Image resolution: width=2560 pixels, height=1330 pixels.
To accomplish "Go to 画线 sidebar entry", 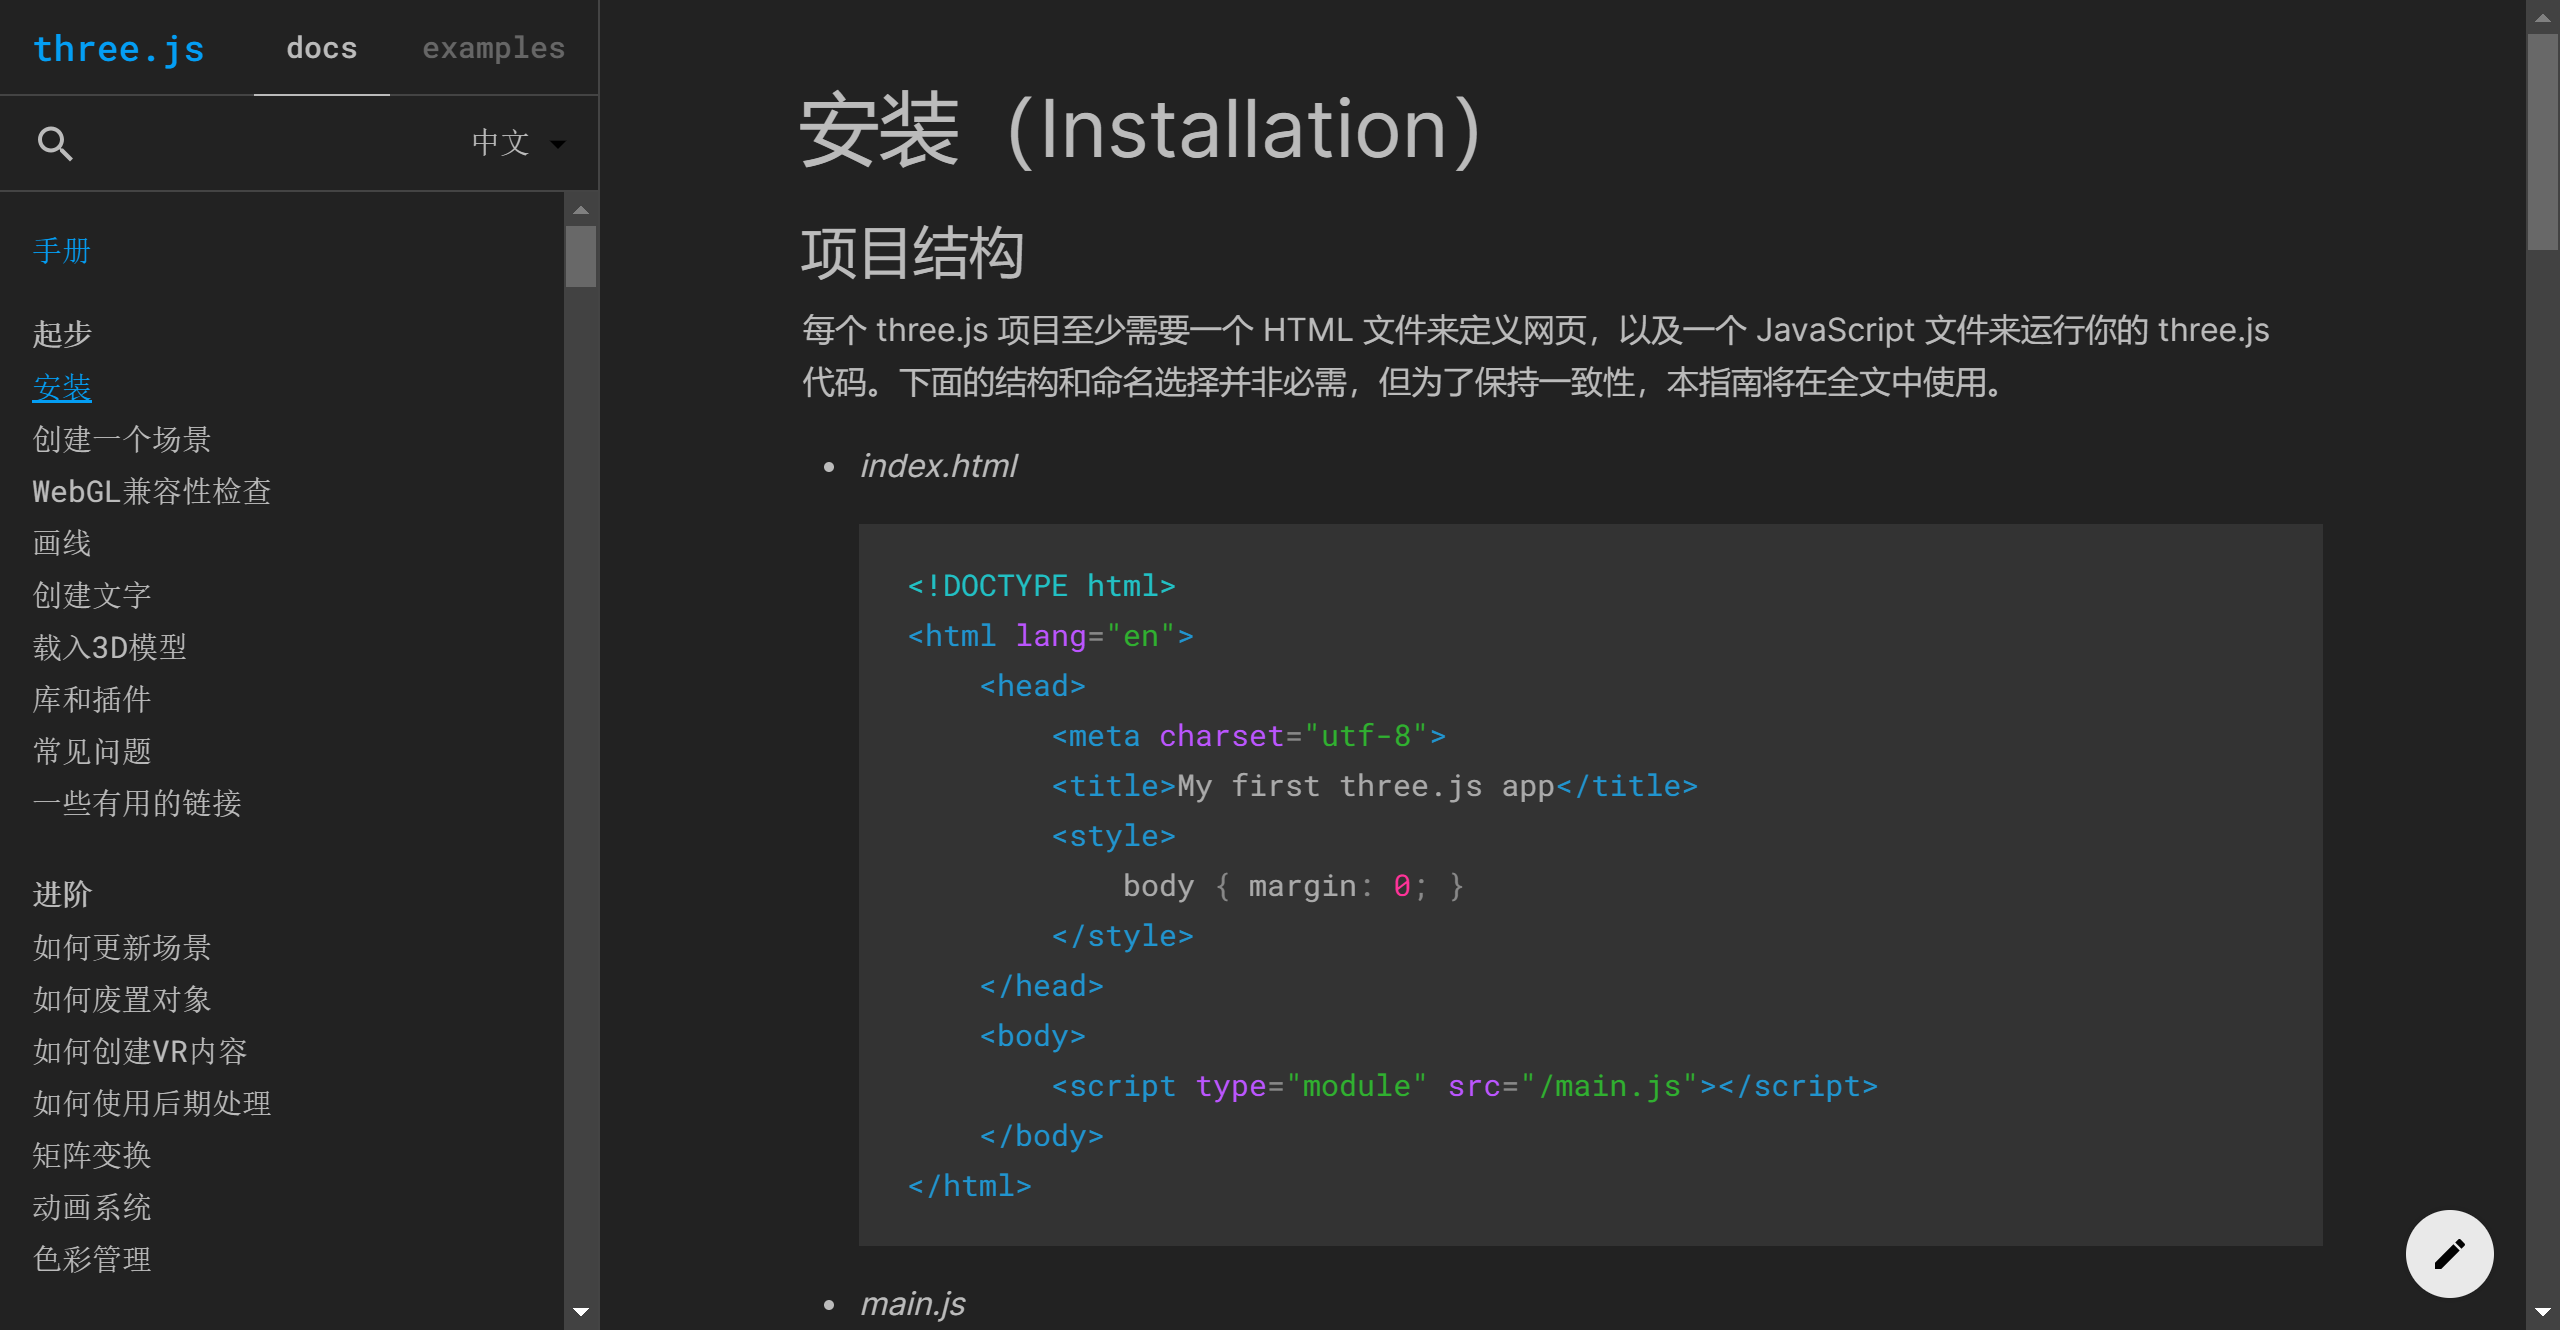I will [62, 543].
